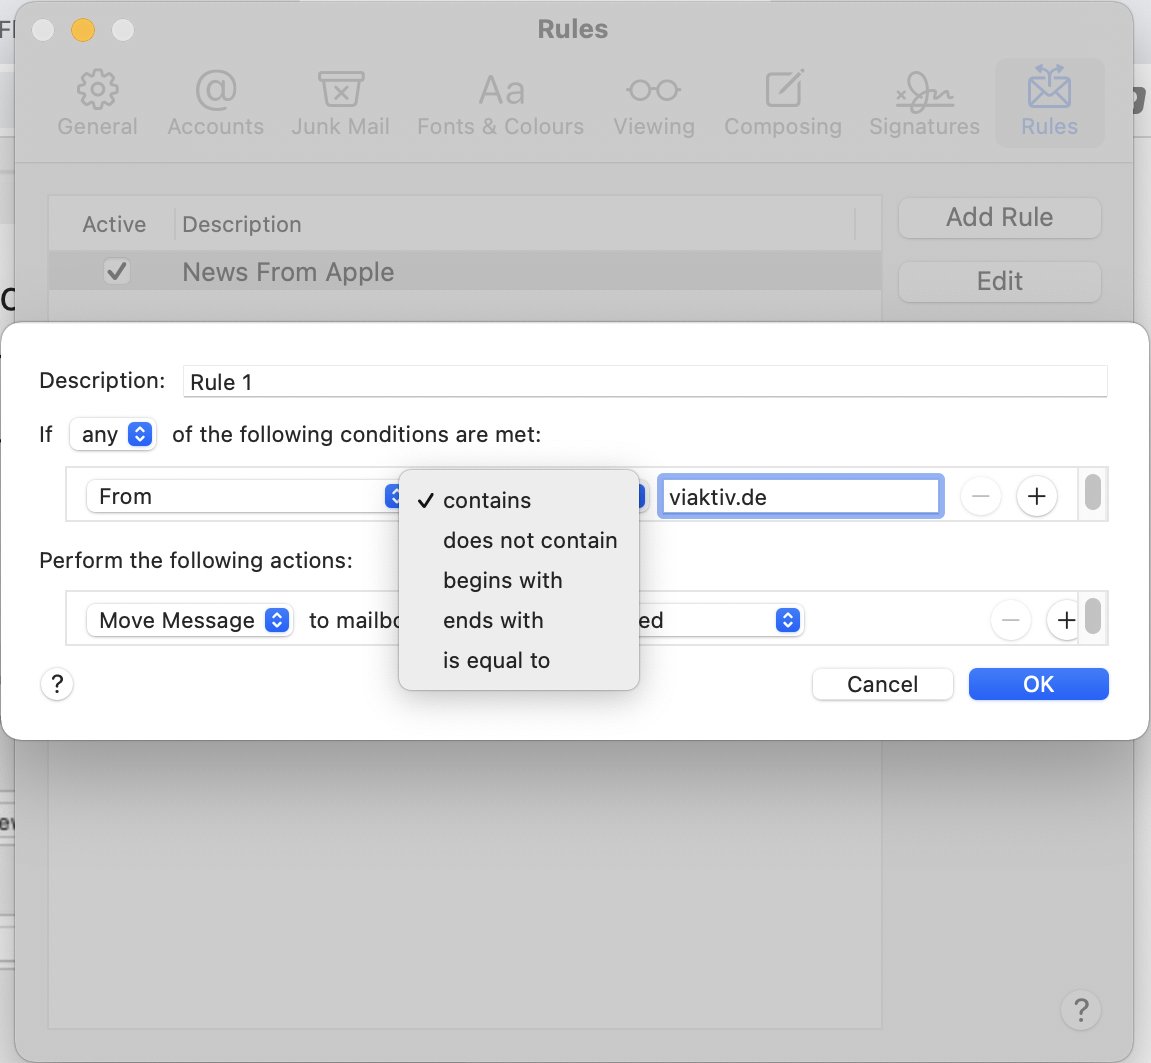Image resolution: width=1151 pixels, height=1063 pixels.
Task: Toggle the News From Apple active checkbox
Action: (117, 272)
